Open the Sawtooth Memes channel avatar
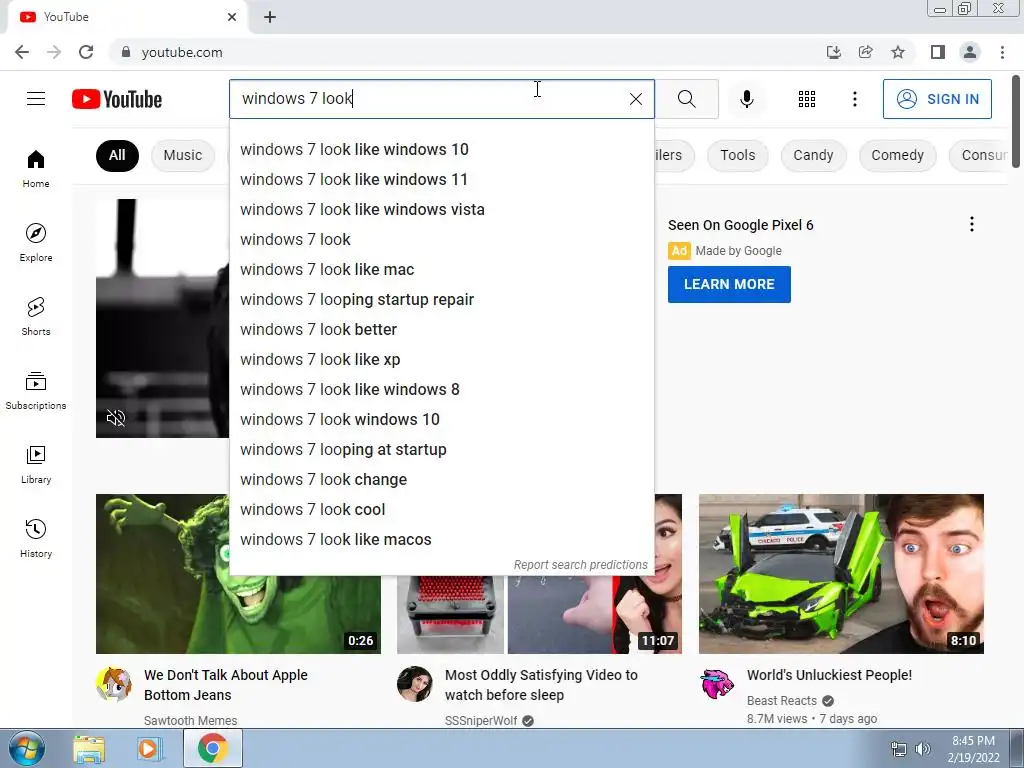Screen dimensions: 1024x768 pyautogui.click(x=114, y=684)
